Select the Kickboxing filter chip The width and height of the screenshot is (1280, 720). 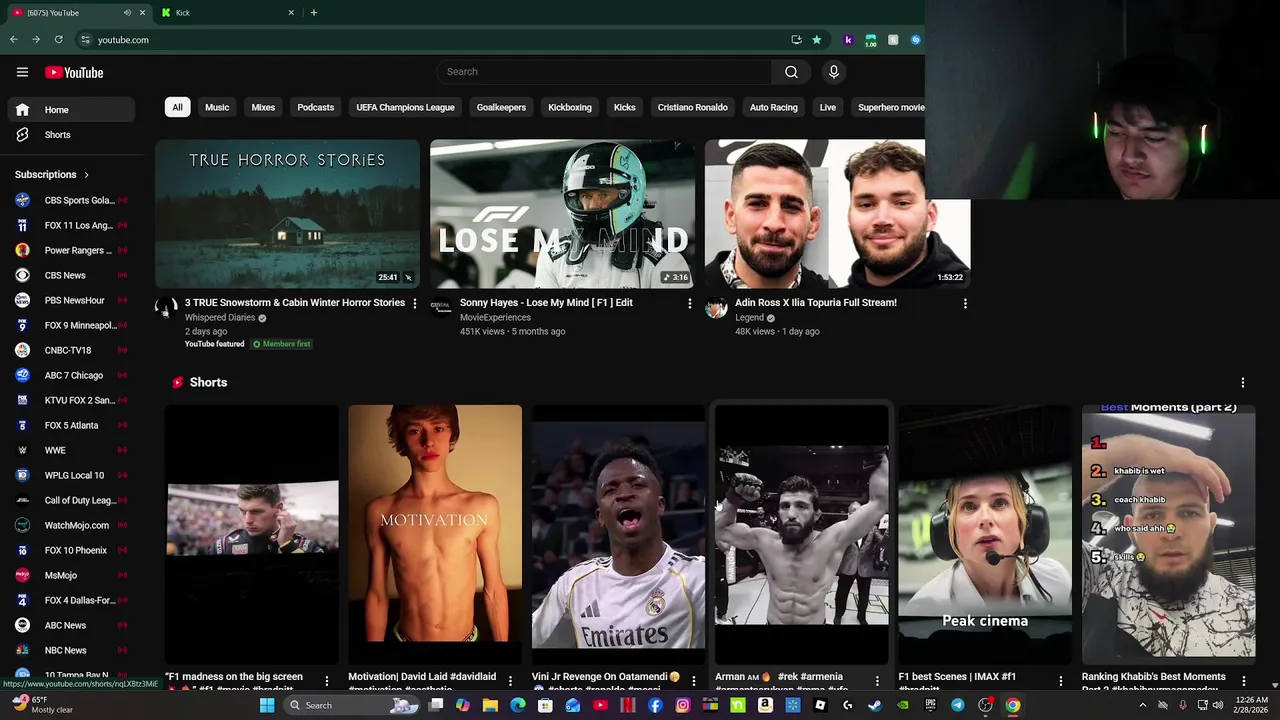pos(570,107)
